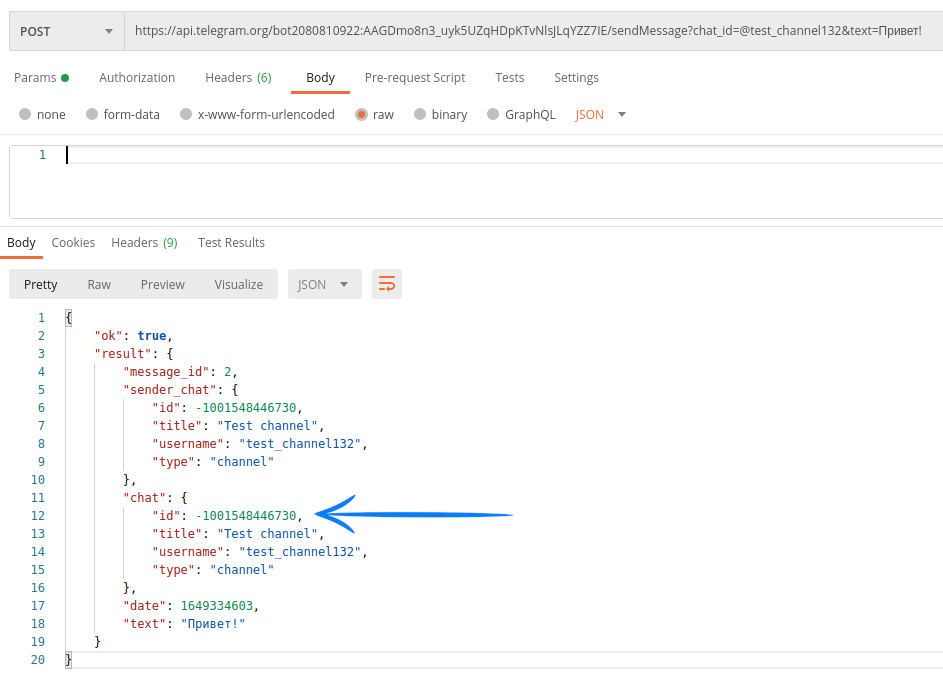The width and height of the screenshot is (943, 683).
Task: Click "Test channel" title value on line 7
Action: [267, 426]
